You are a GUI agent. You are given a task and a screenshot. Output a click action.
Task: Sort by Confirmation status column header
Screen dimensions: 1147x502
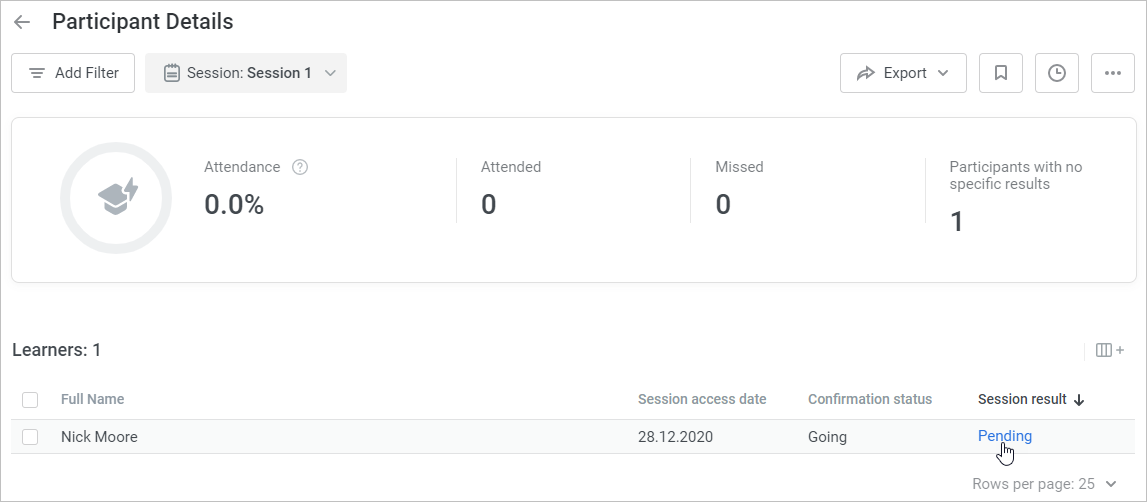point(869,399)
